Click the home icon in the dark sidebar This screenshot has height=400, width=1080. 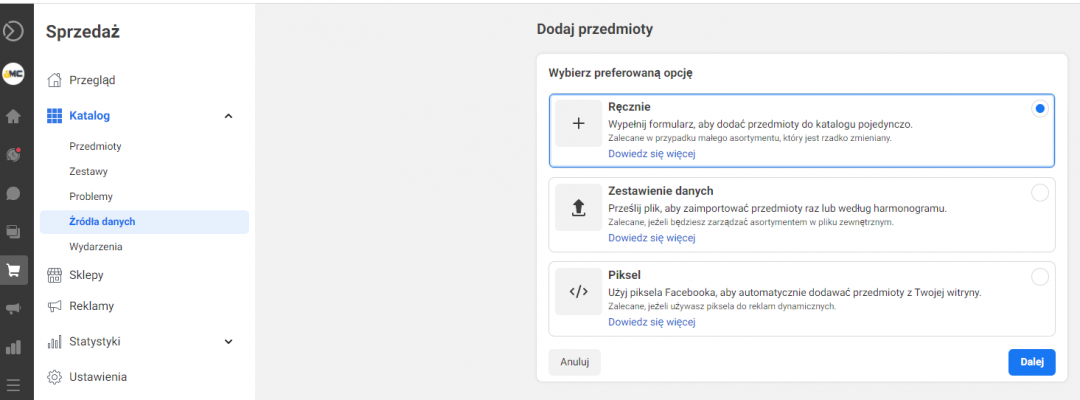[x=14, y=116]
